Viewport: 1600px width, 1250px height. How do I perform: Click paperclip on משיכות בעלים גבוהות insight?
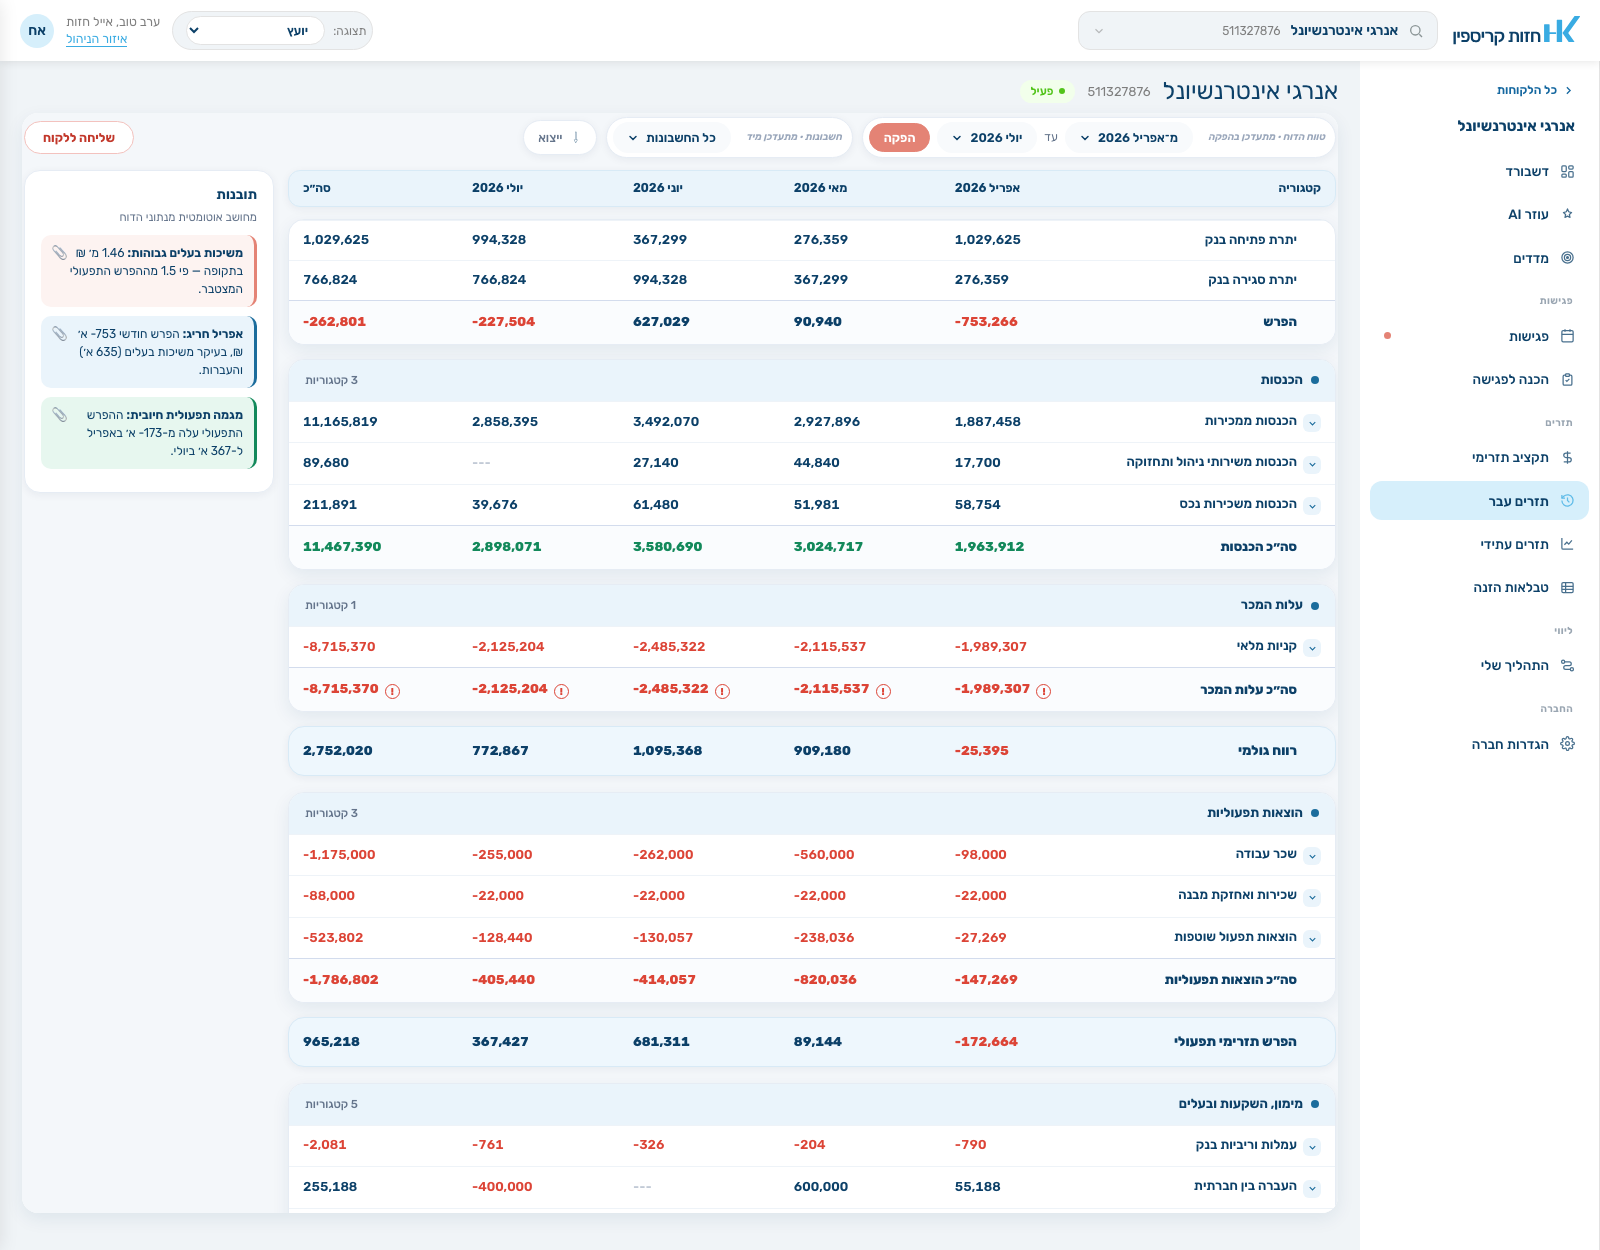click(60, 253)
